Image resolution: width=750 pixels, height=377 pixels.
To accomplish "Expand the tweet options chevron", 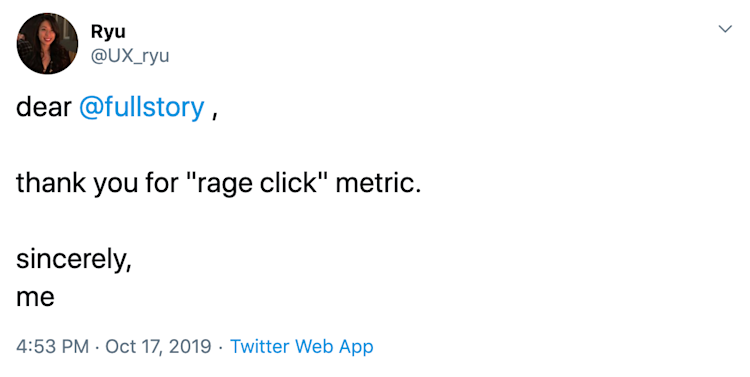I will 725,29.
